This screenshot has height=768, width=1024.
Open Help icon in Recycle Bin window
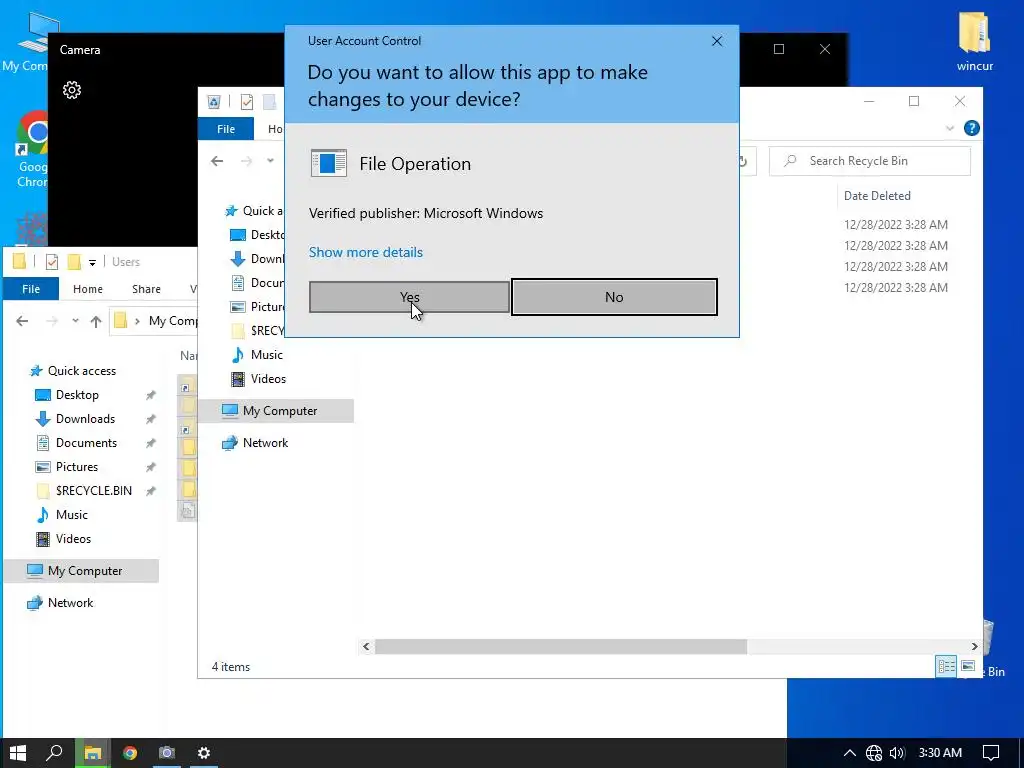click(971, 129)
